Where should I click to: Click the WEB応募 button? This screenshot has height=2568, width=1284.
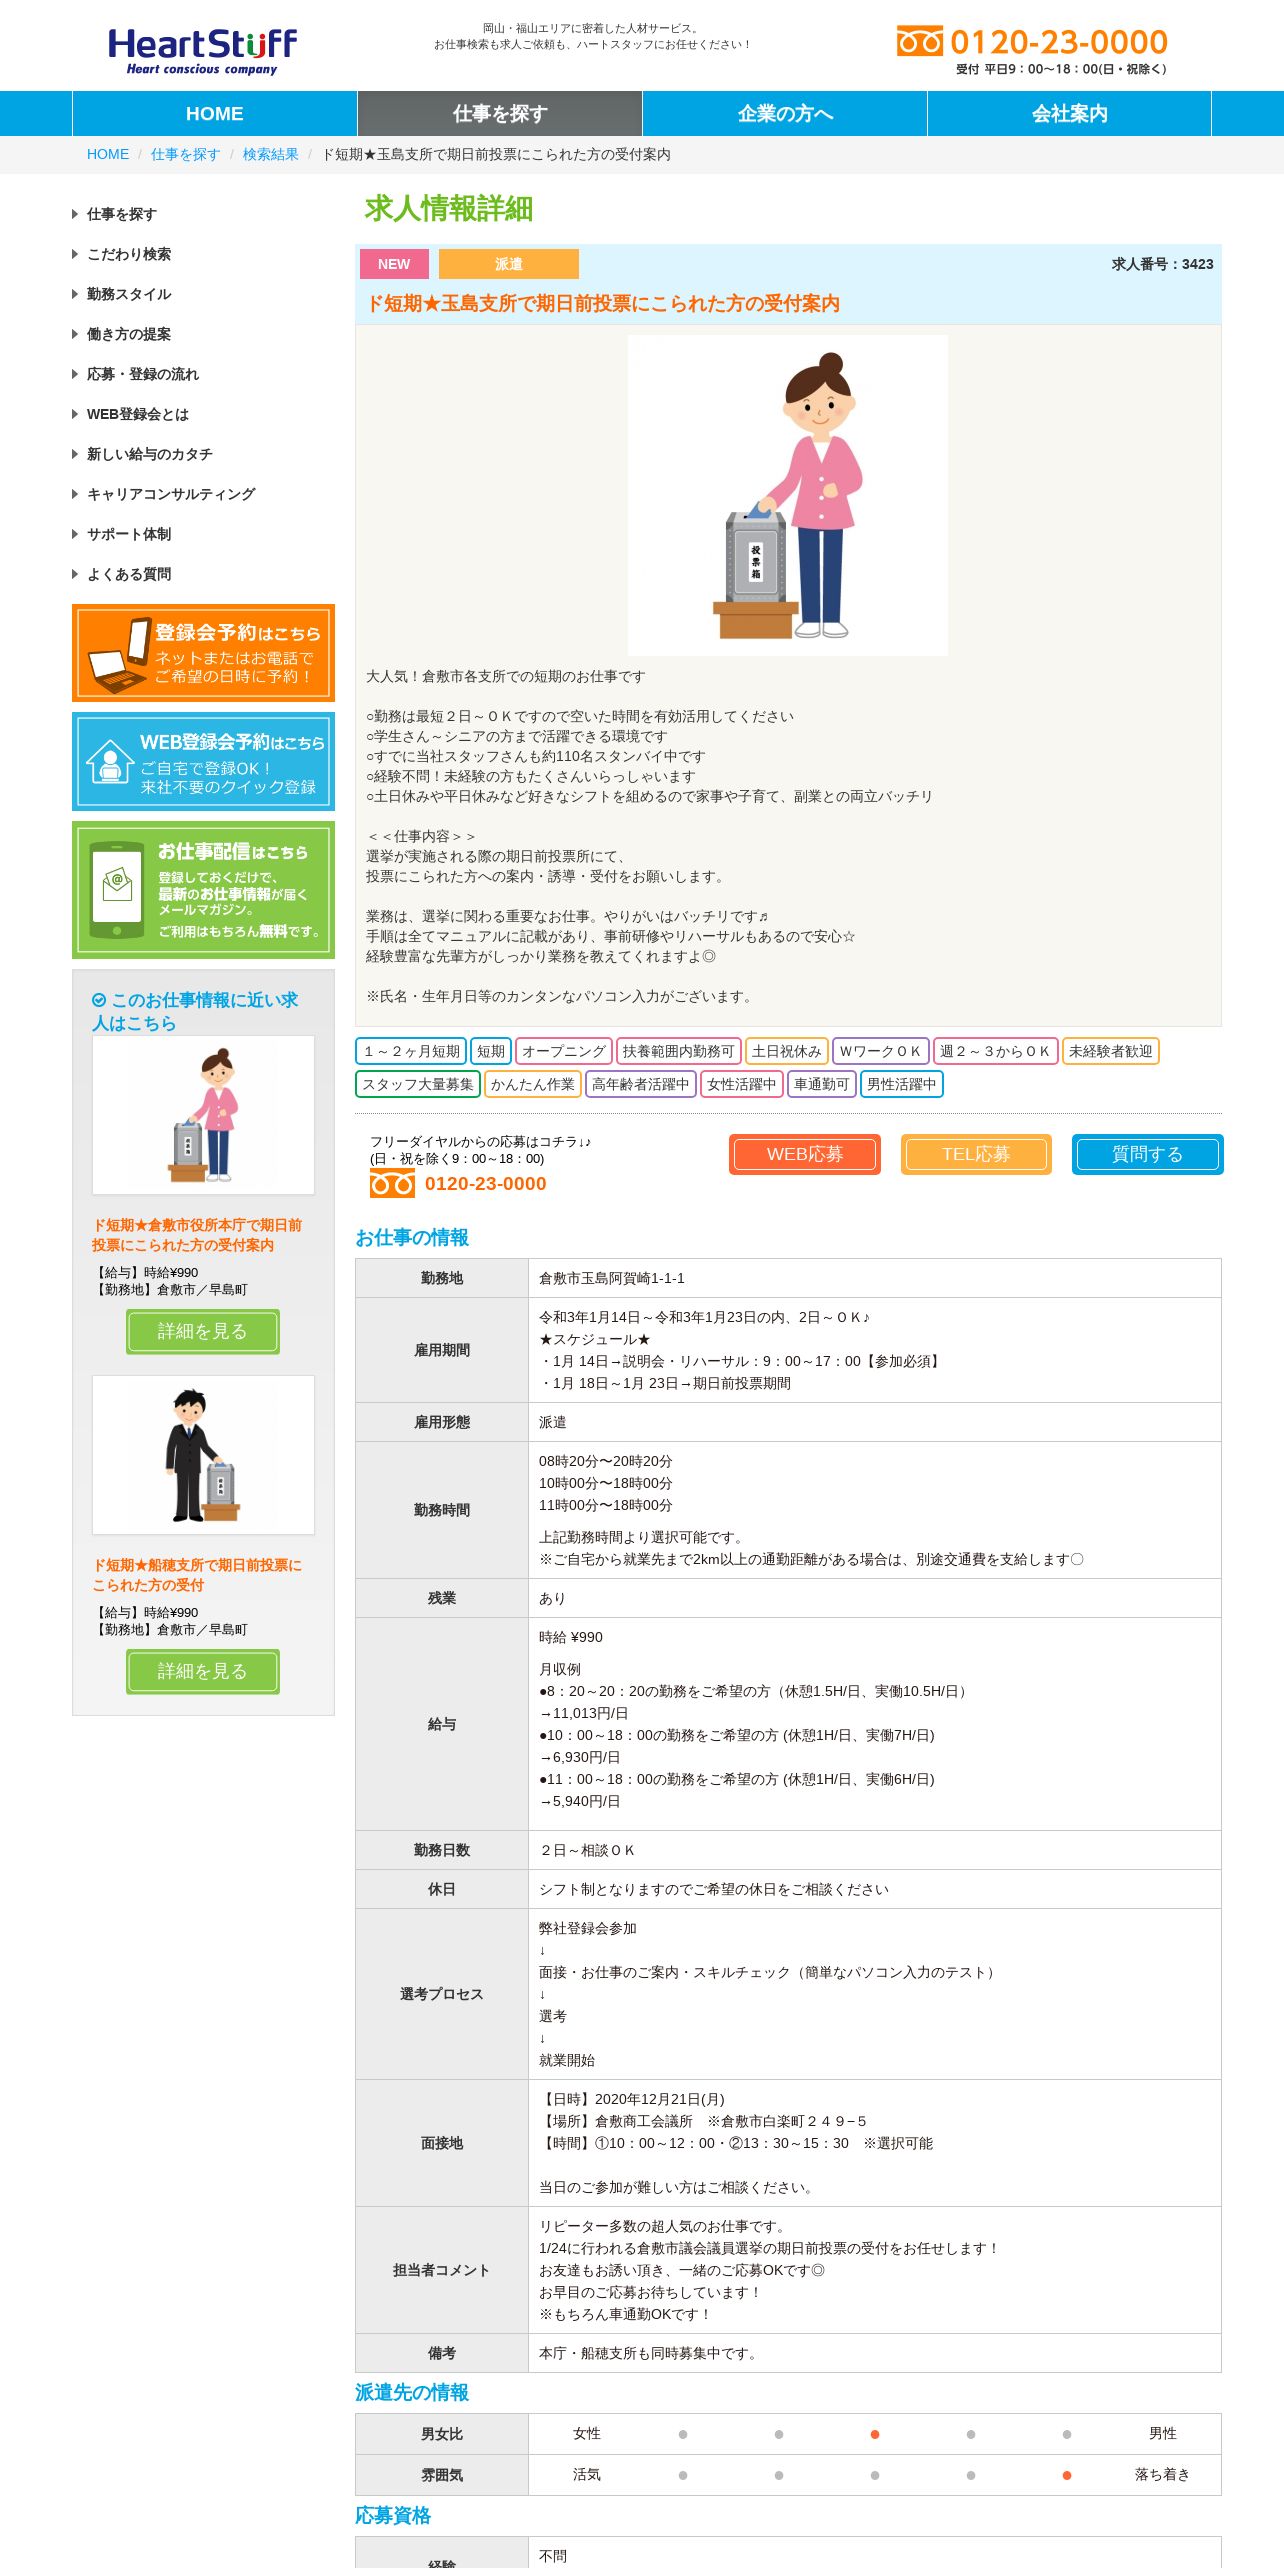[805, 1154]
